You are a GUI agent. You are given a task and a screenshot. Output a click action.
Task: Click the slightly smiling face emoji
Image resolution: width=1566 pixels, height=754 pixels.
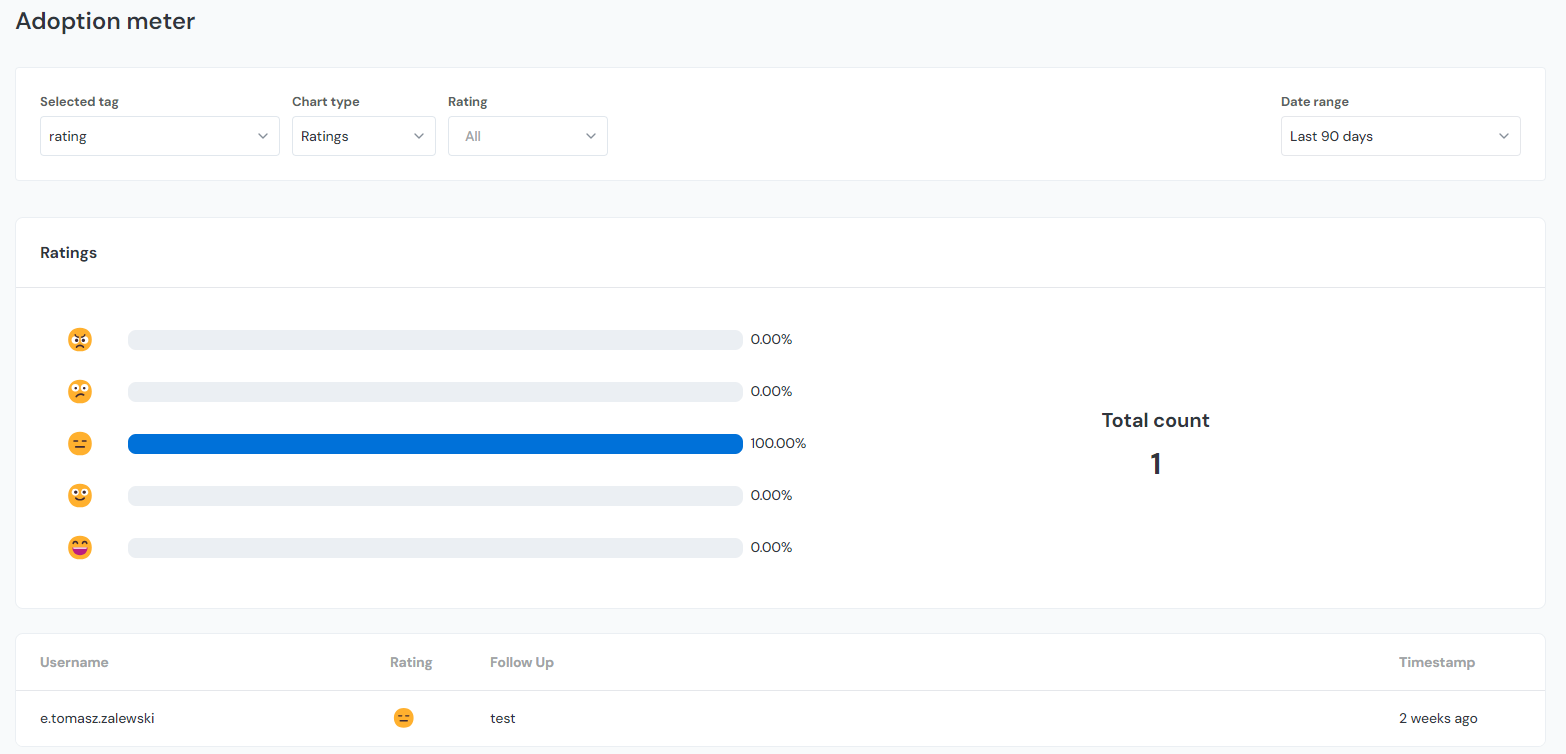[80, 496]
